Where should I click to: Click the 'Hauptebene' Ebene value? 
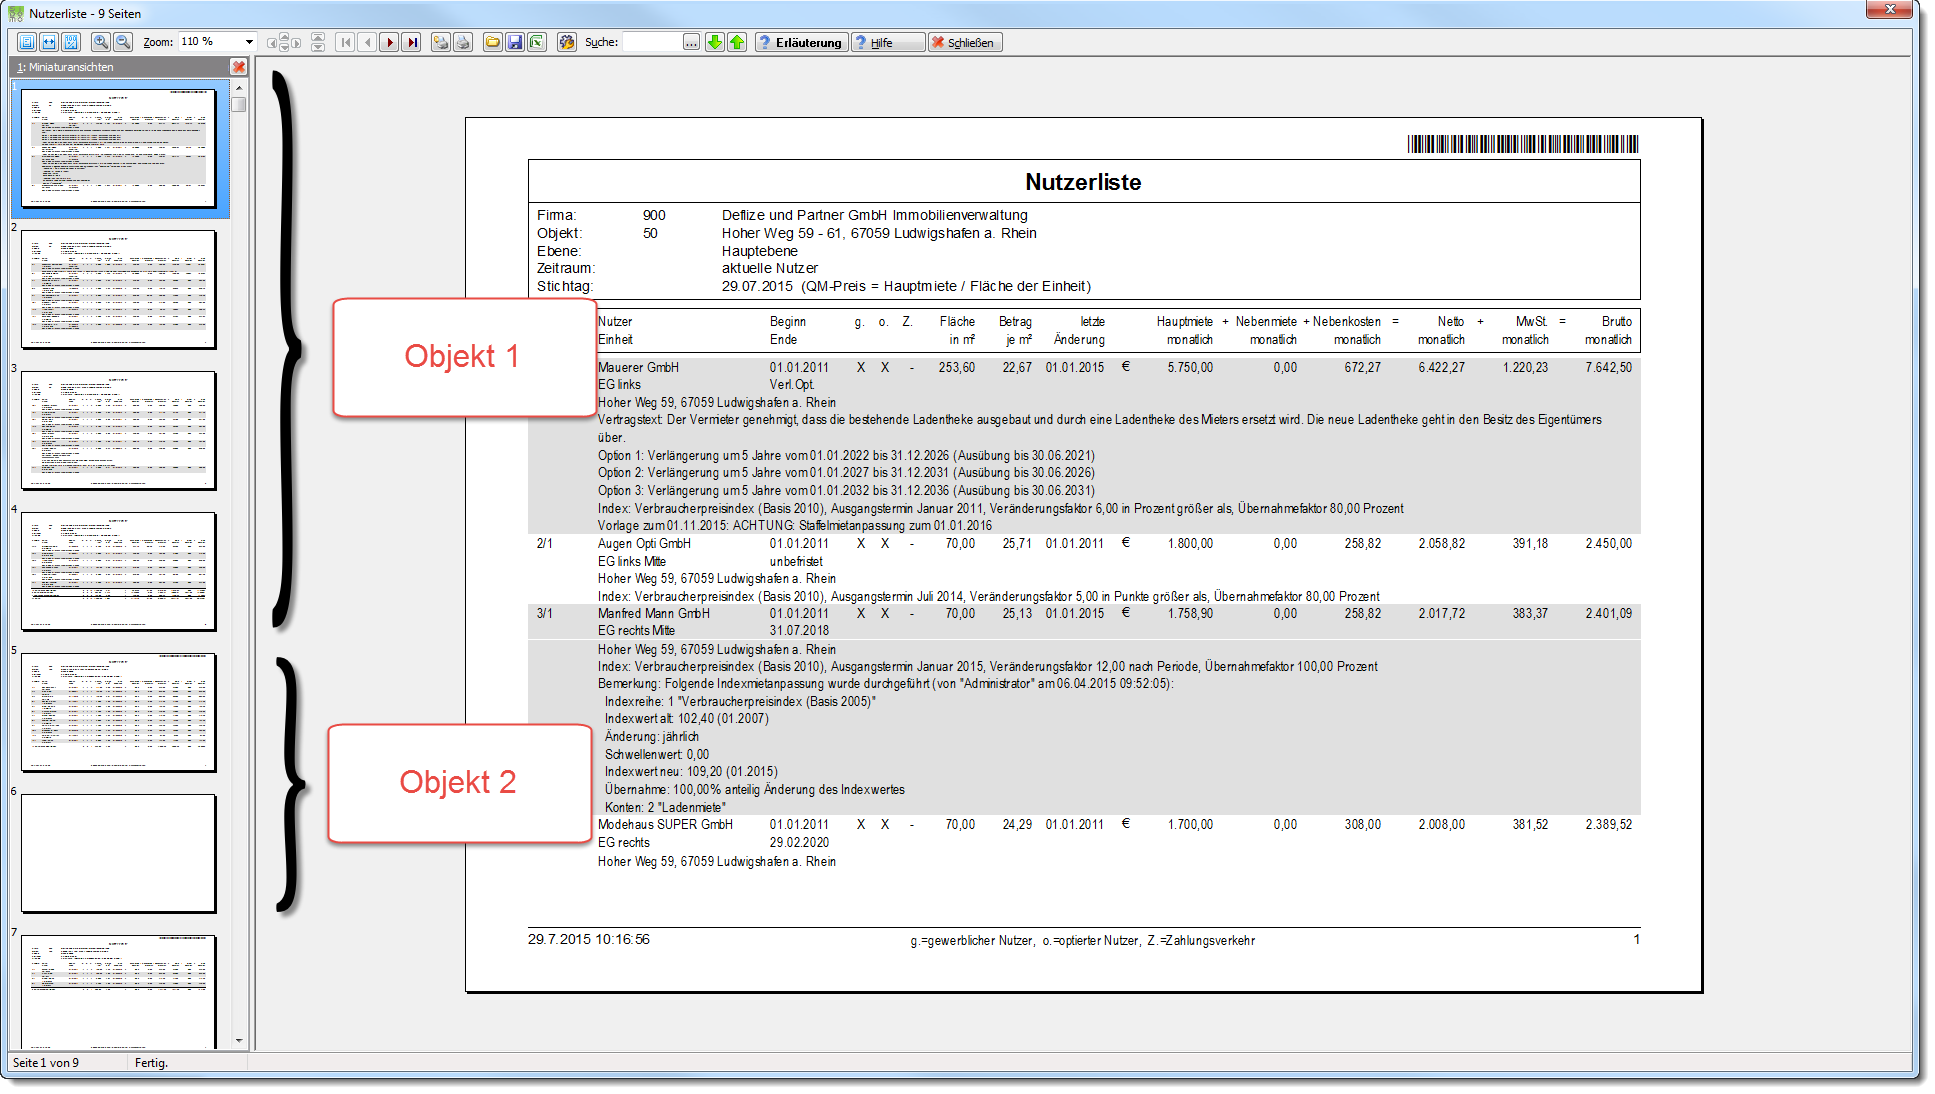click(x=760, y=251)
